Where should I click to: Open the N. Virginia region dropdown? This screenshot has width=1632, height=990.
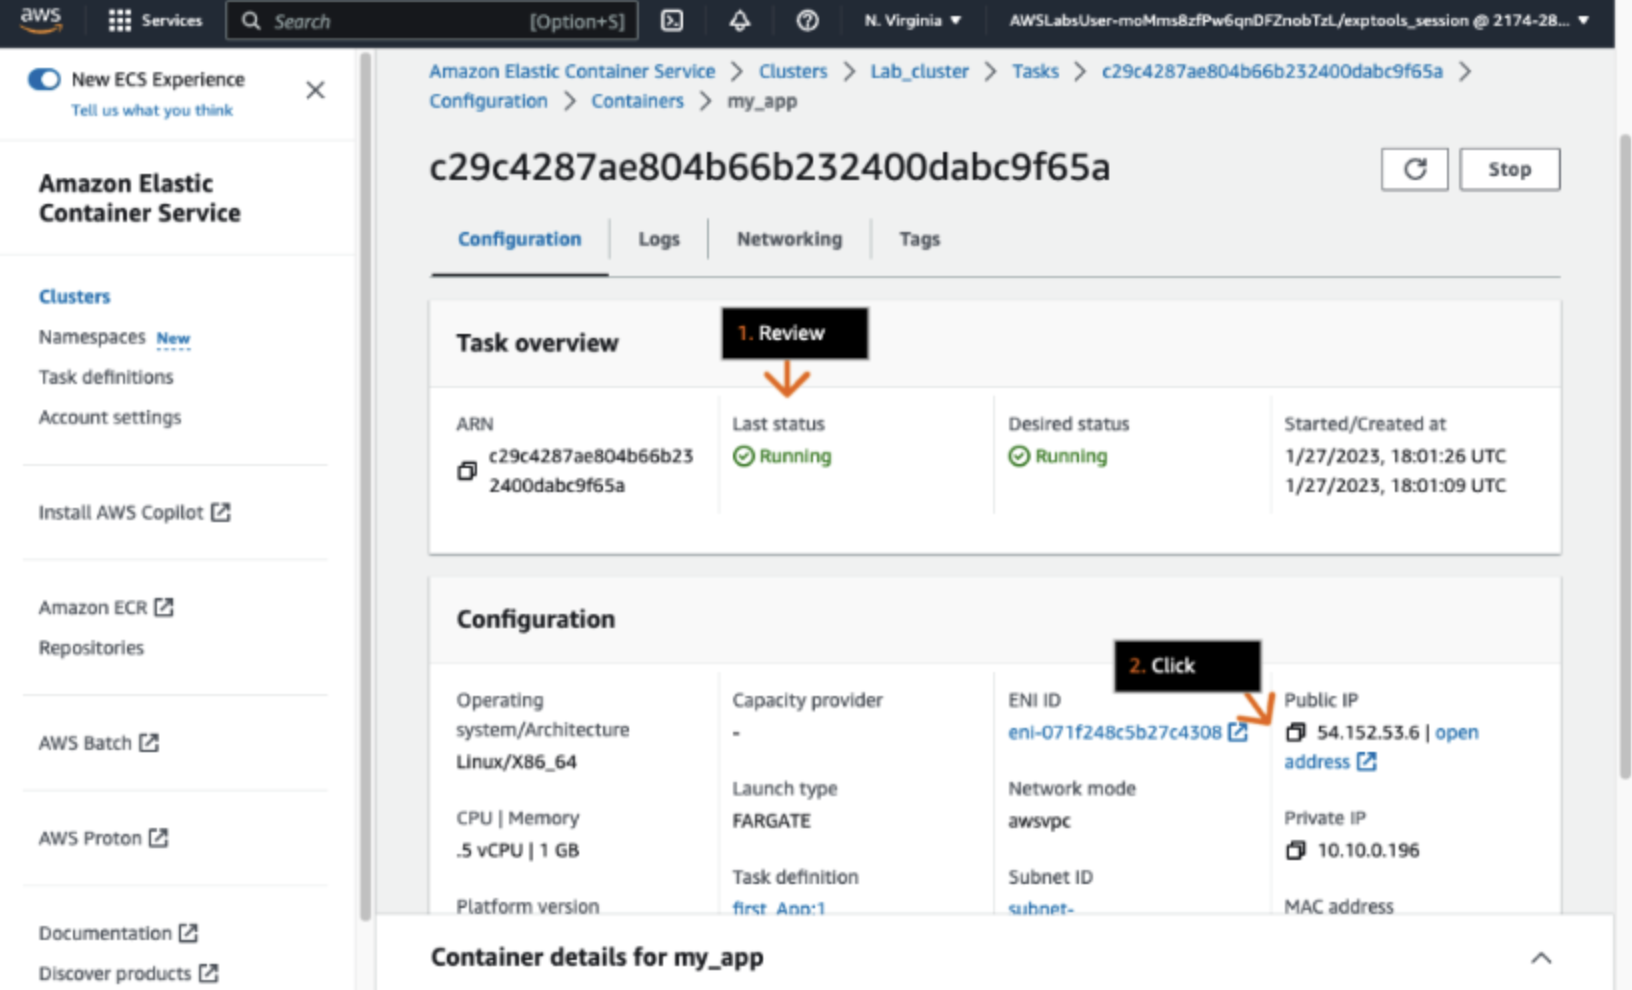click(x=912, y=20)
